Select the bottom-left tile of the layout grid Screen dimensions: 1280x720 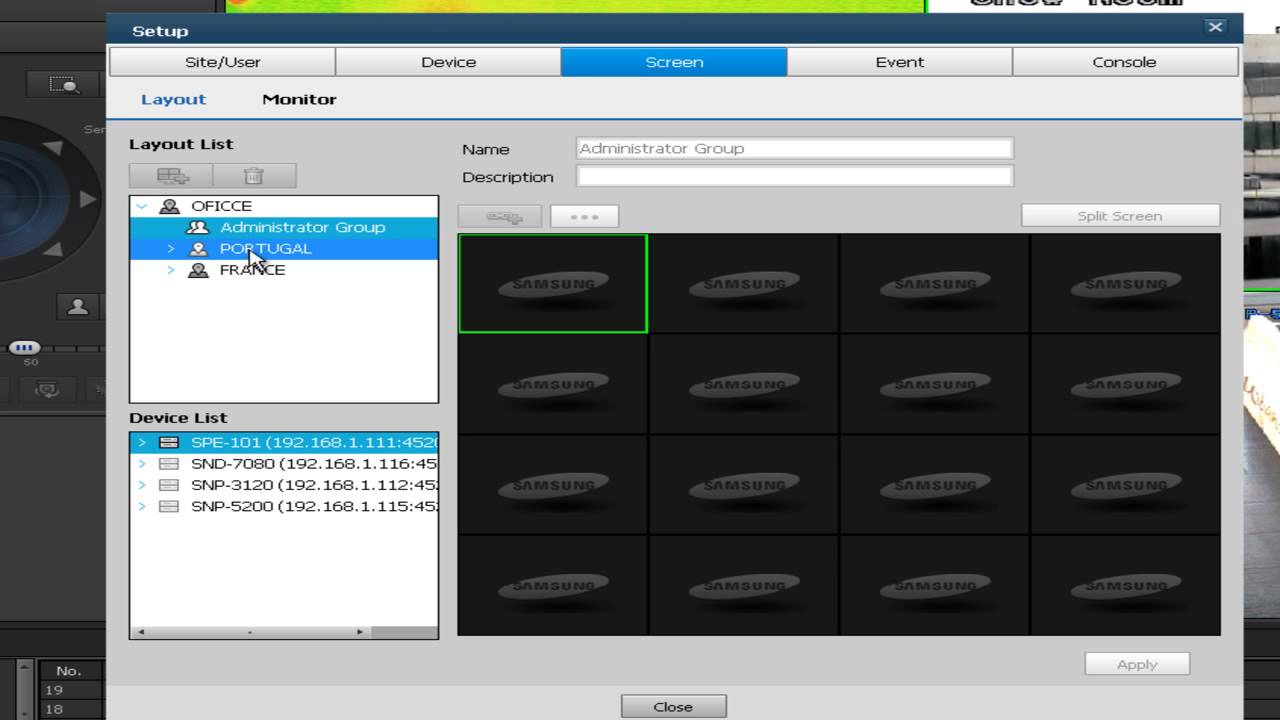(553, 585)
